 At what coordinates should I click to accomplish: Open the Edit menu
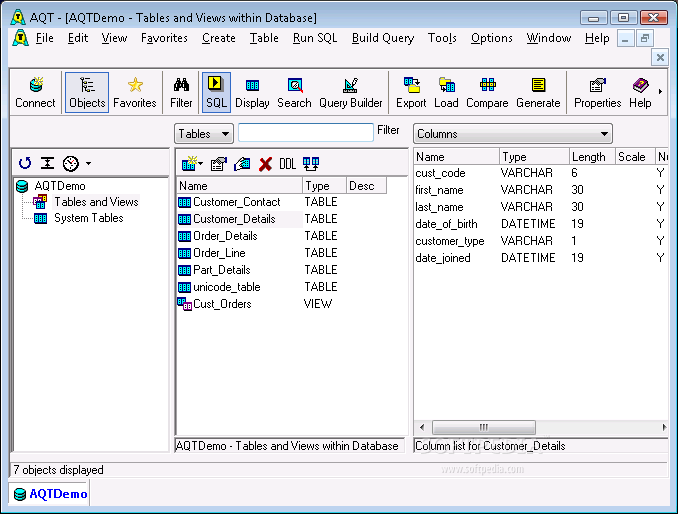[x=78, y=38]
